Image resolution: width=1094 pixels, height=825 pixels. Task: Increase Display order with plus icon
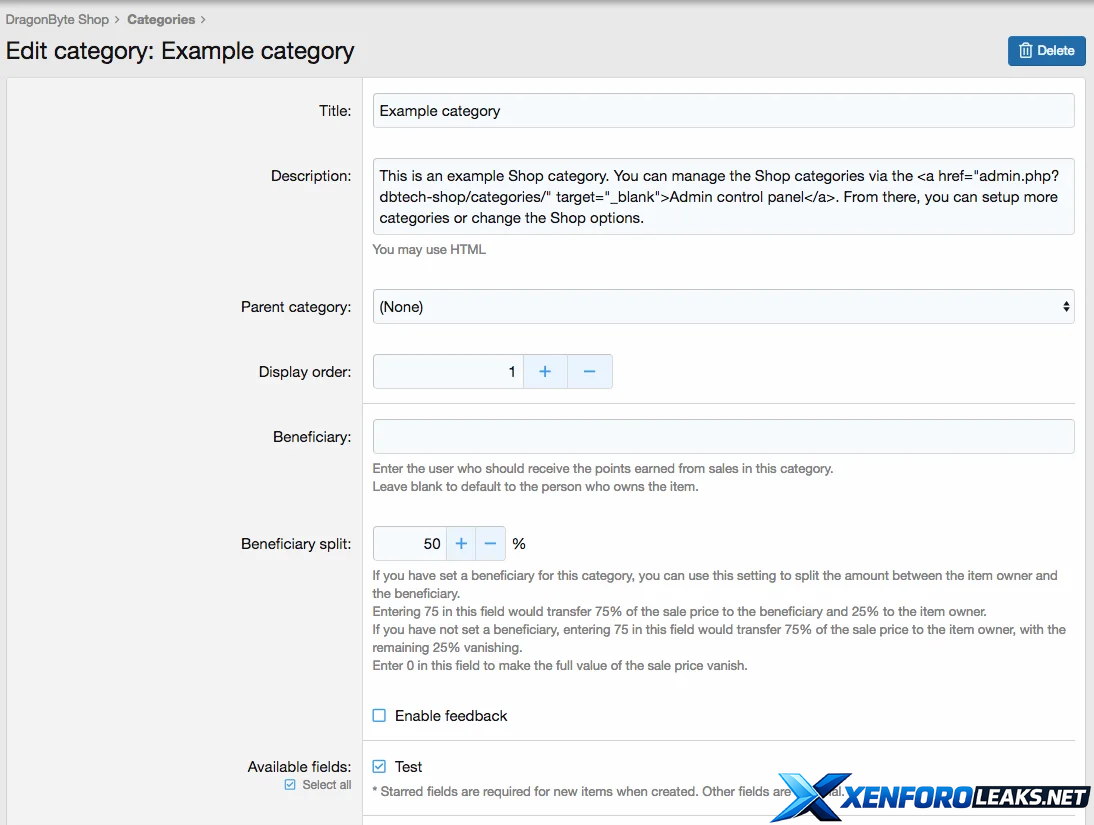[545, 372]
